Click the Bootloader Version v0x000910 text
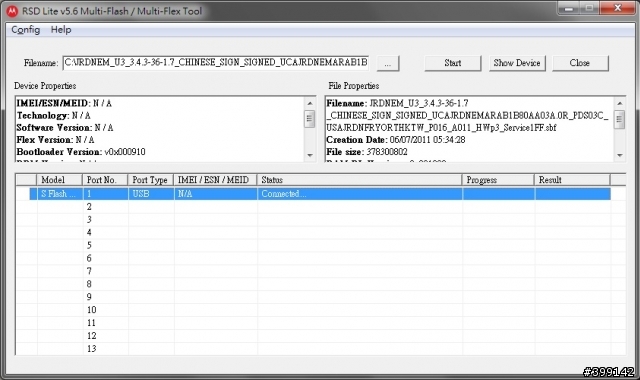 [x=81, y=152]
